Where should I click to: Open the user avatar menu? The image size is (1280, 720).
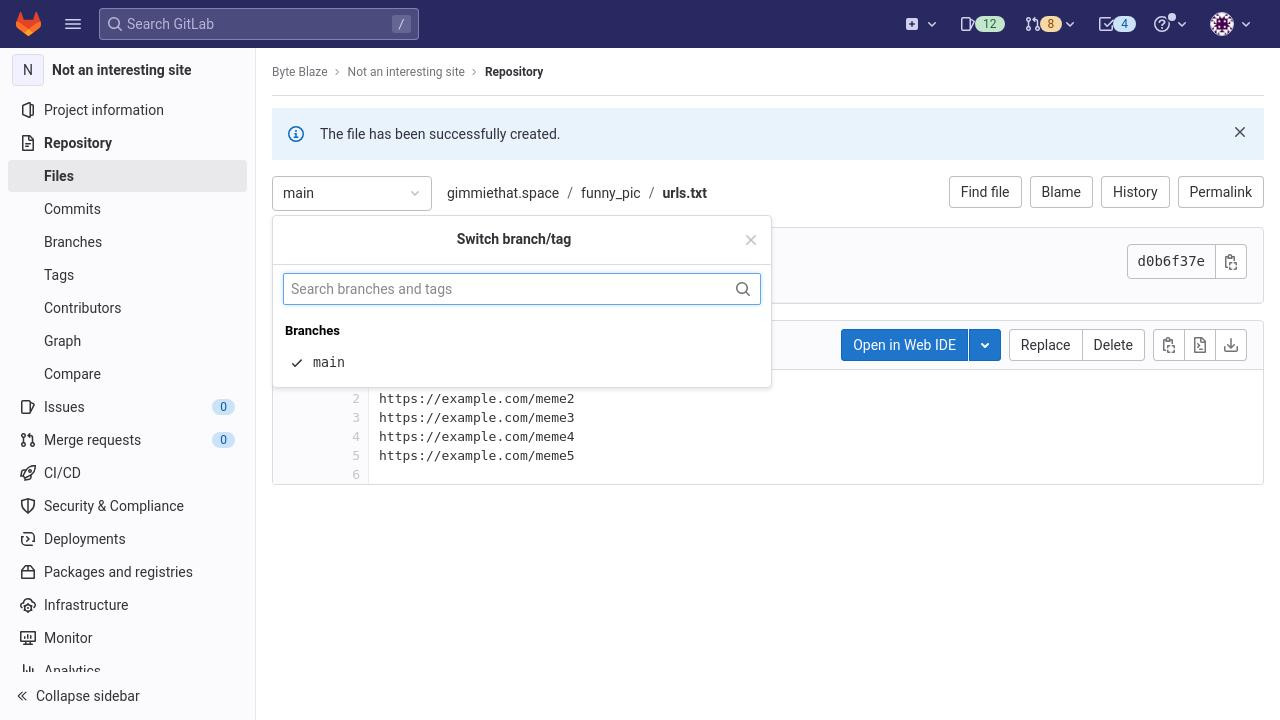click(1230, 24)
